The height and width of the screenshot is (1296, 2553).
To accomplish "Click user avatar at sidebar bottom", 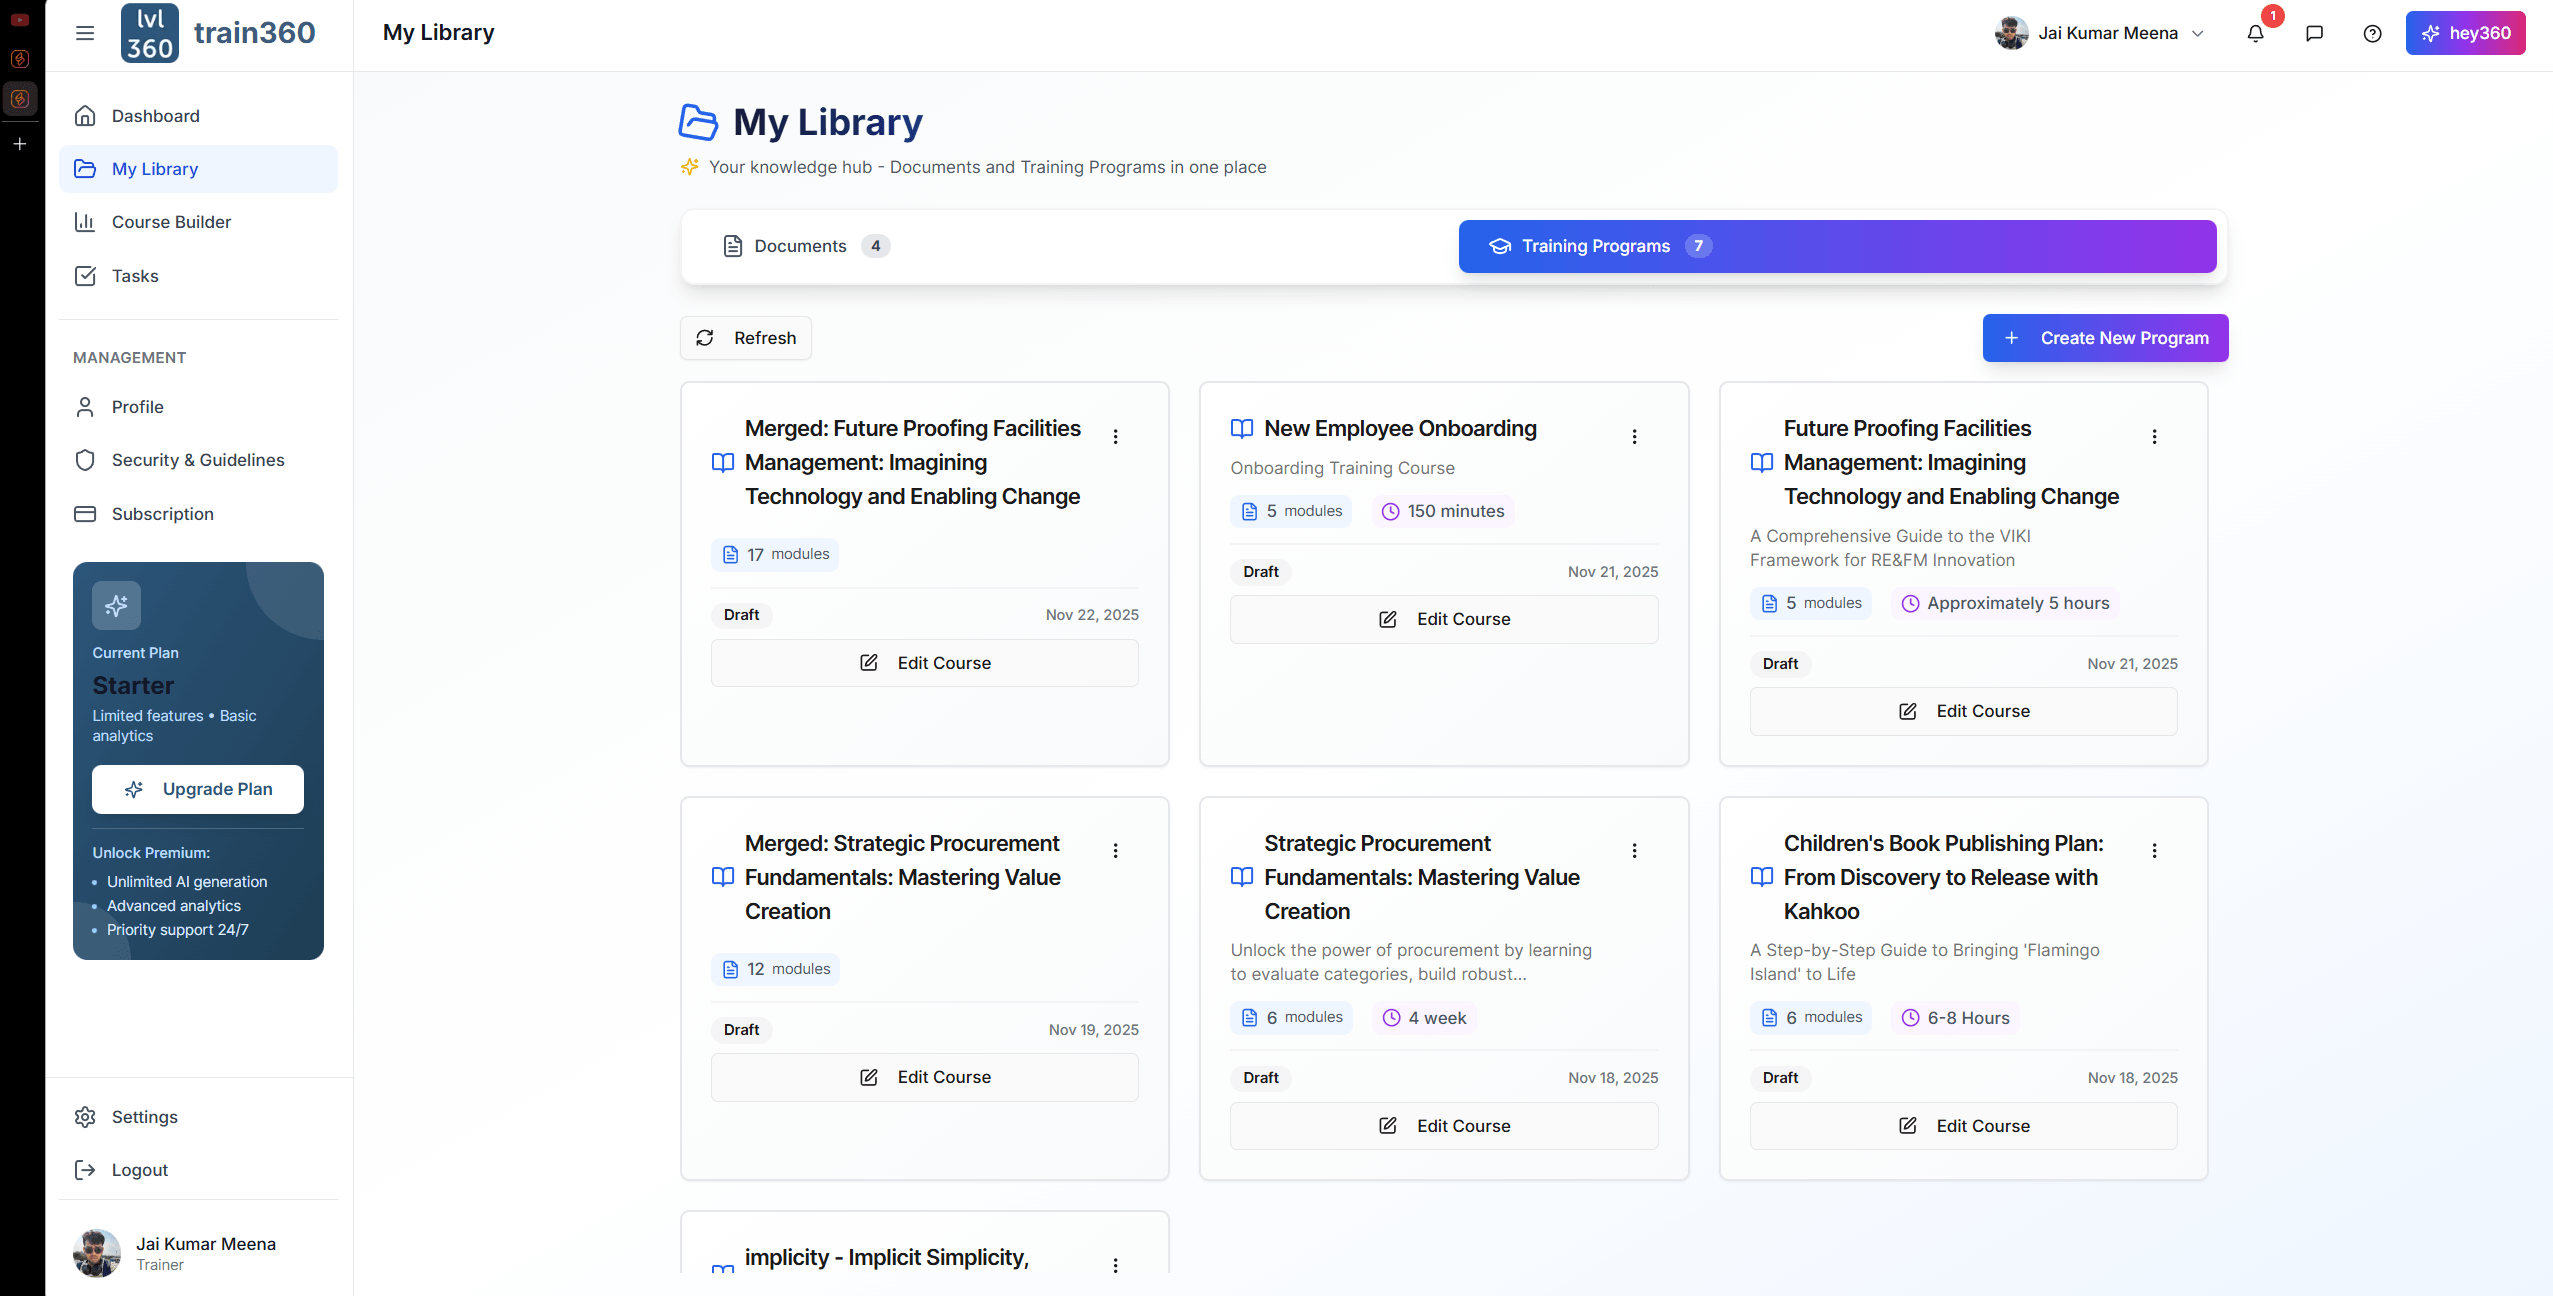I will [97, 1252].
